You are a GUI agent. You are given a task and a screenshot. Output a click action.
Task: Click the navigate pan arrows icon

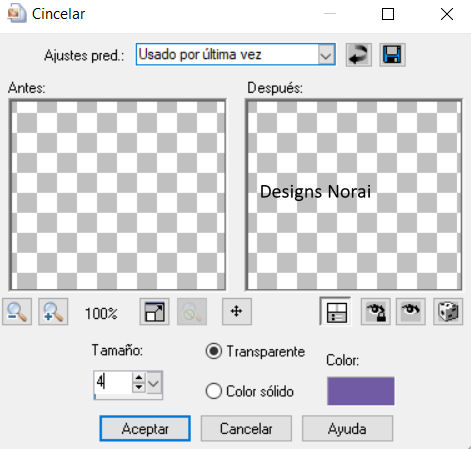pyautogui.click(x=237, y=312)
